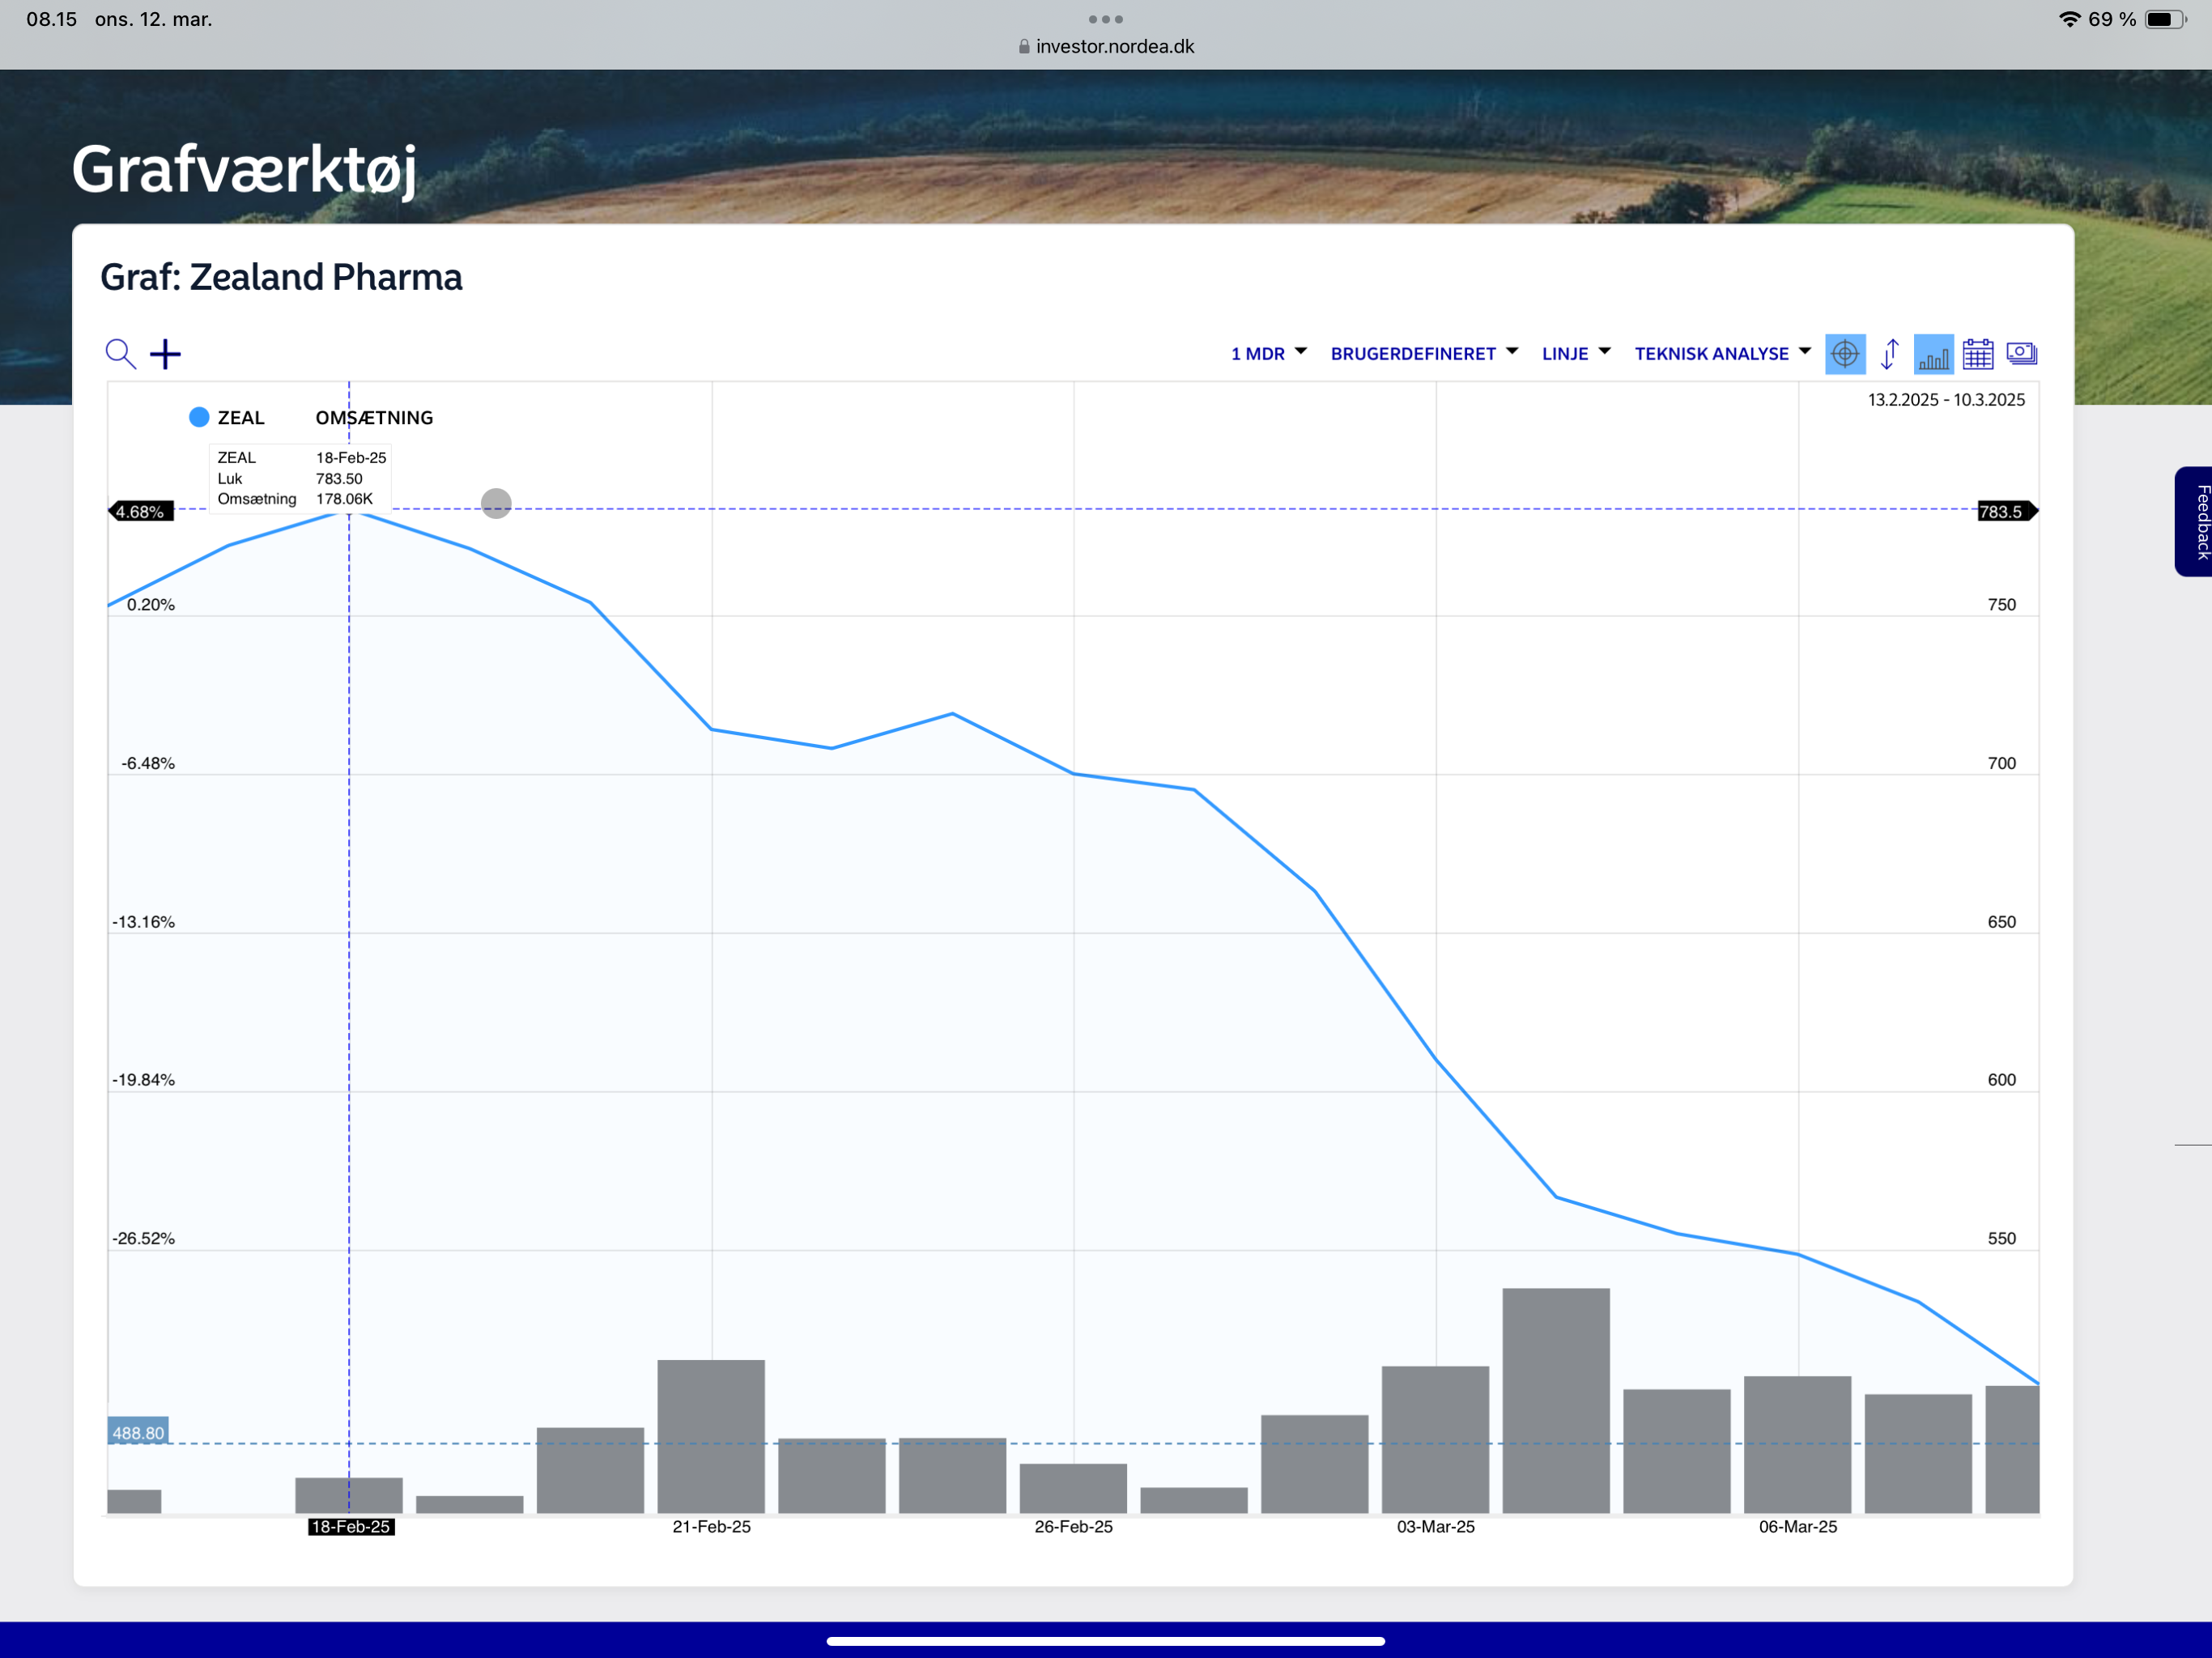2212x1658 pixels.
Task: Click the -6.48% percentage axis label
Action: (148, 764)
